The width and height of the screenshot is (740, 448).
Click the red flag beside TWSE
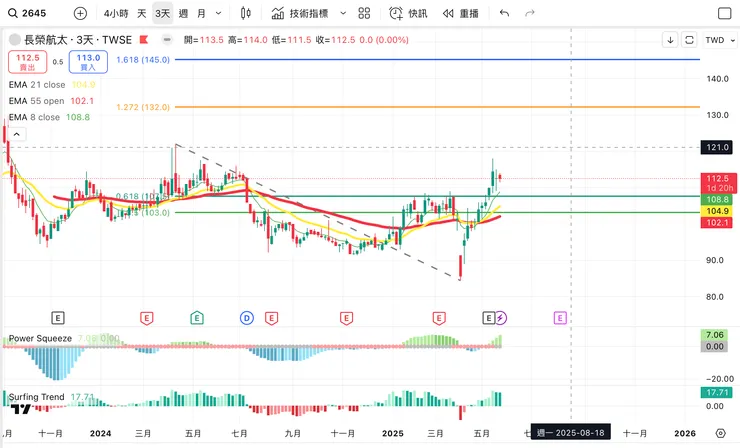pyautogui.click(x=144, y=40)
